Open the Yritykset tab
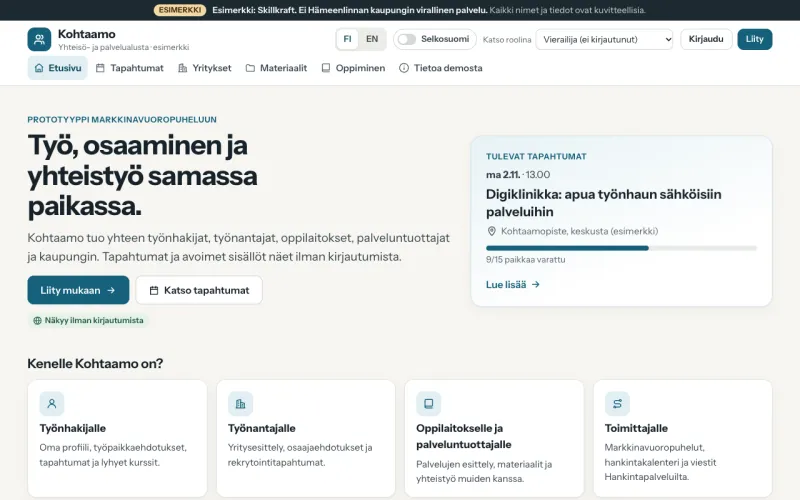 coord(205,68)
